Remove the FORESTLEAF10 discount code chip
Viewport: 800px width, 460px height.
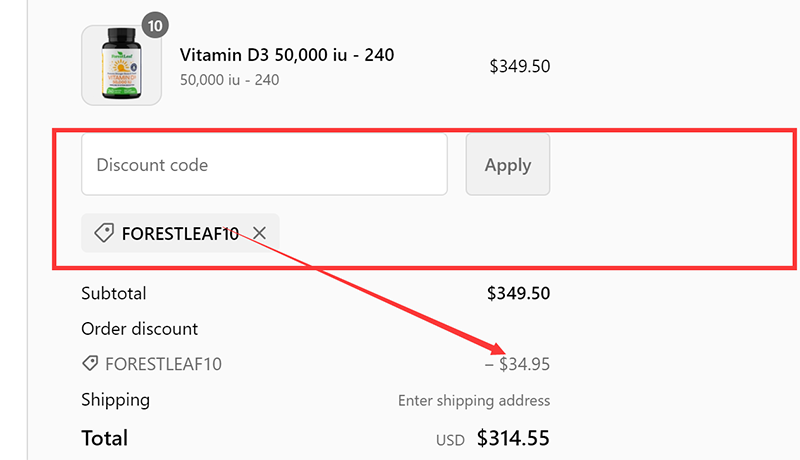pyautogui.click(x=259, y=233)
